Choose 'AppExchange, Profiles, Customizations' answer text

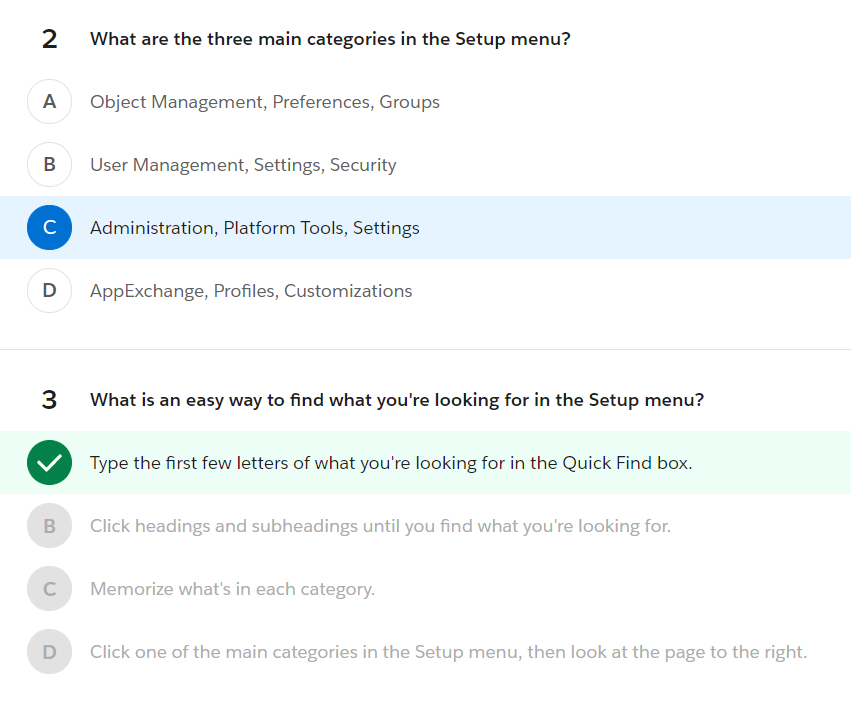[251, 291]
